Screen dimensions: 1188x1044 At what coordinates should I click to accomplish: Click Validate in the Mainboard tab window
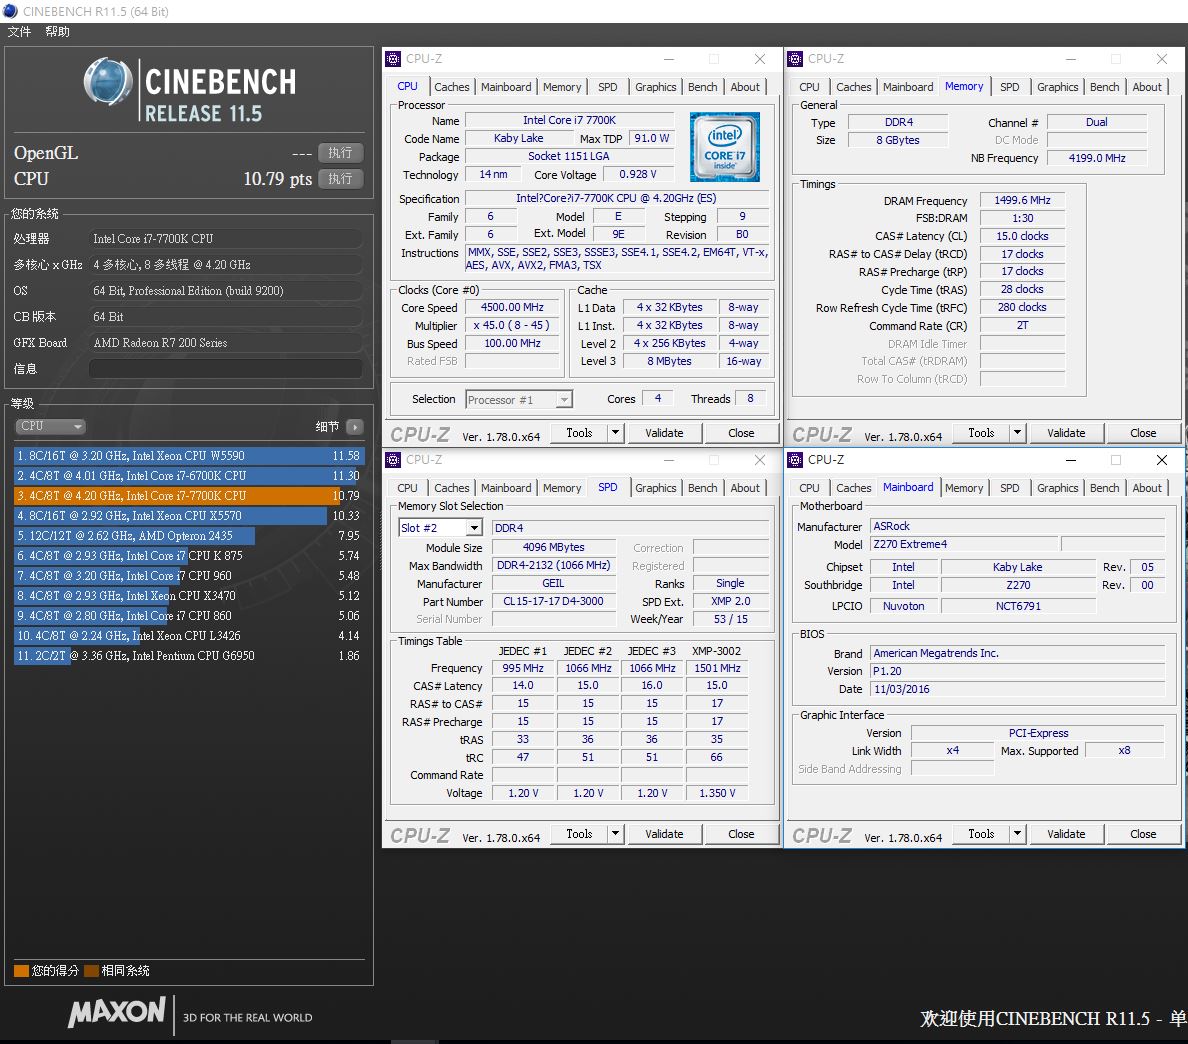pos(1066,833)
